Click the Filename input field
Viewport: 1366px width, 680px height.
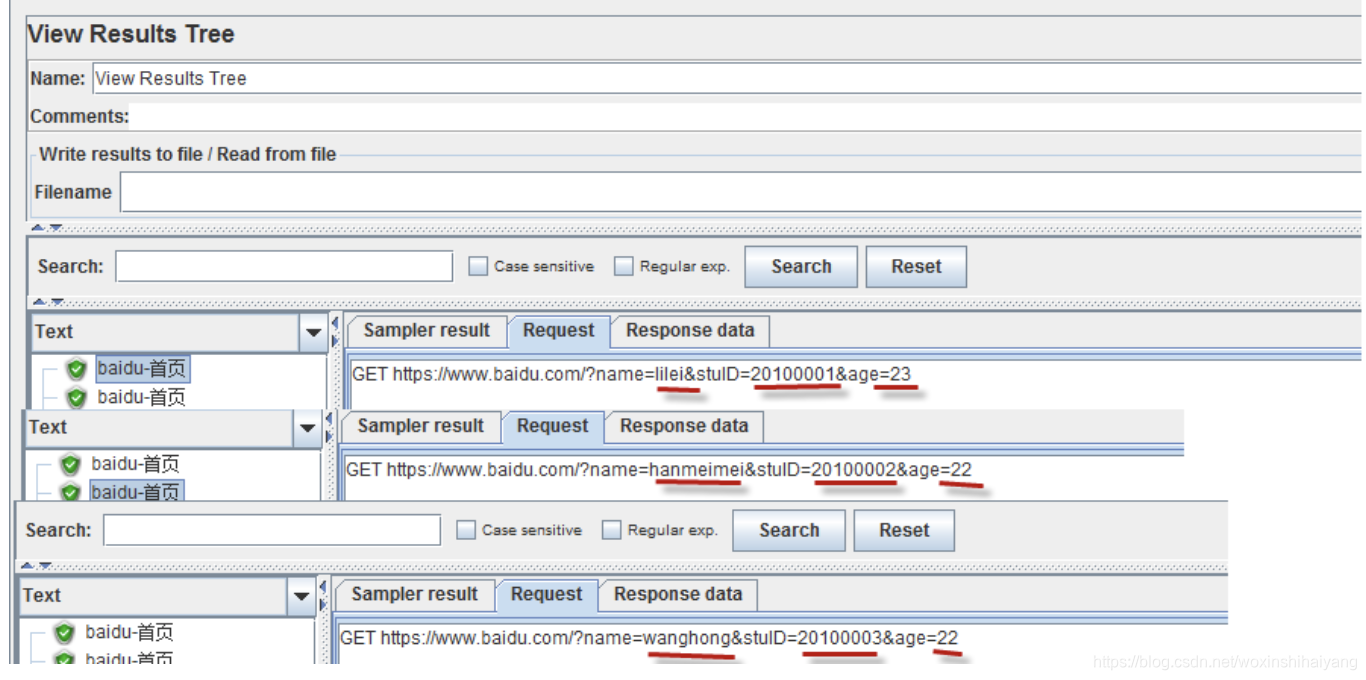point(740,191)
